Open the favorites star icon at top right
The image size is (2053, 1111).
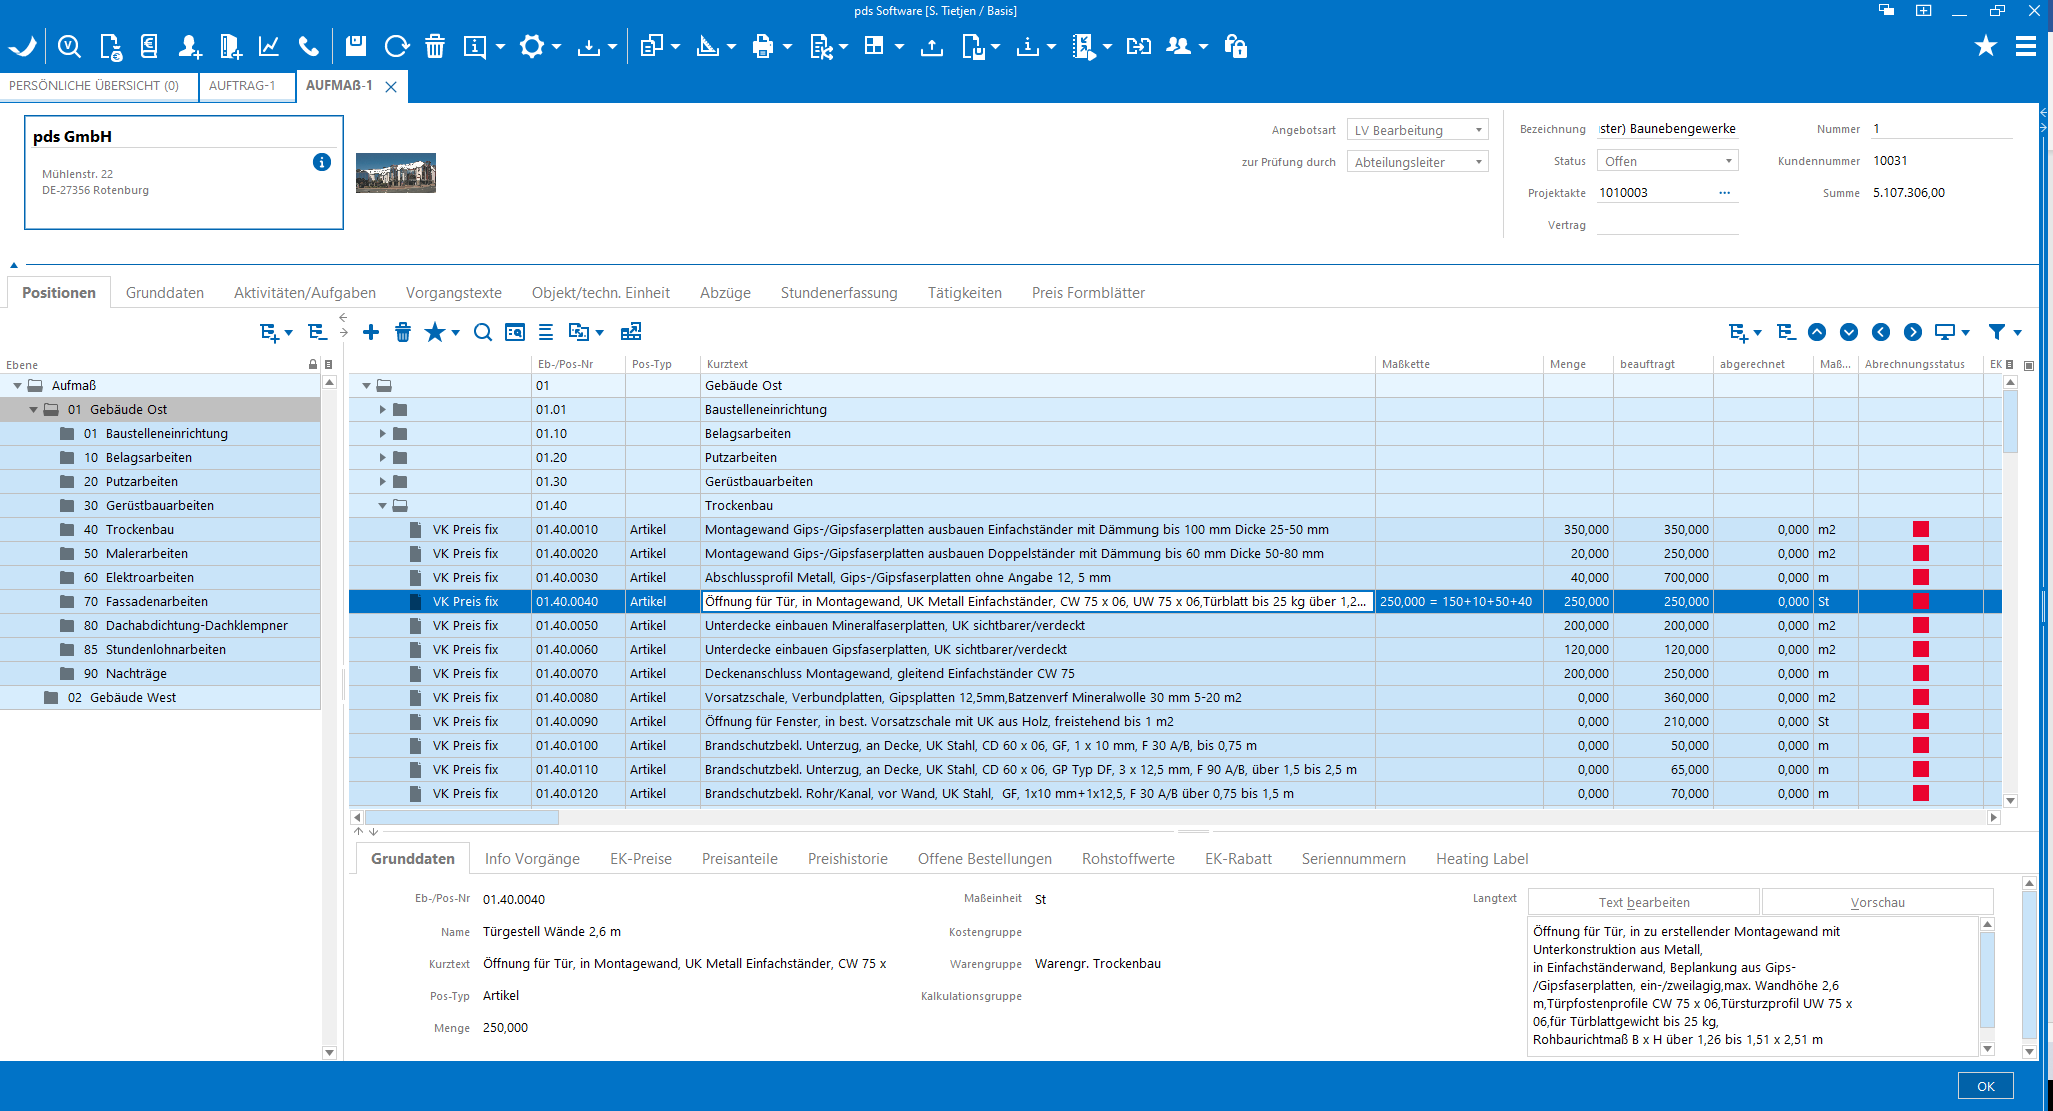tap(1985, 46)
